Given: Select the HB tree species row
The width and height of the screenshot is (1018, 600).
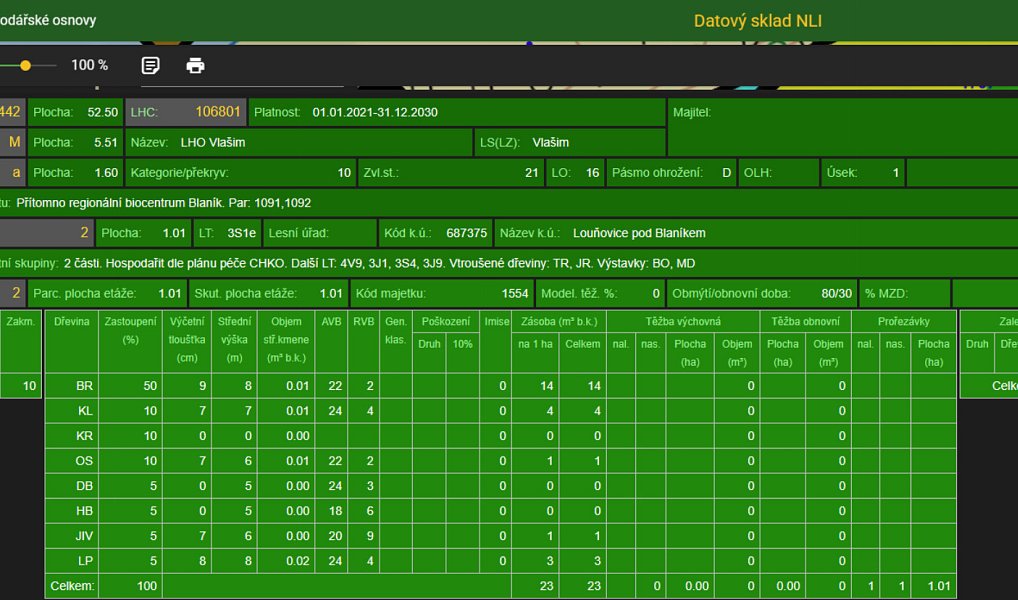Looking at the screenshot, I should 501,511.
